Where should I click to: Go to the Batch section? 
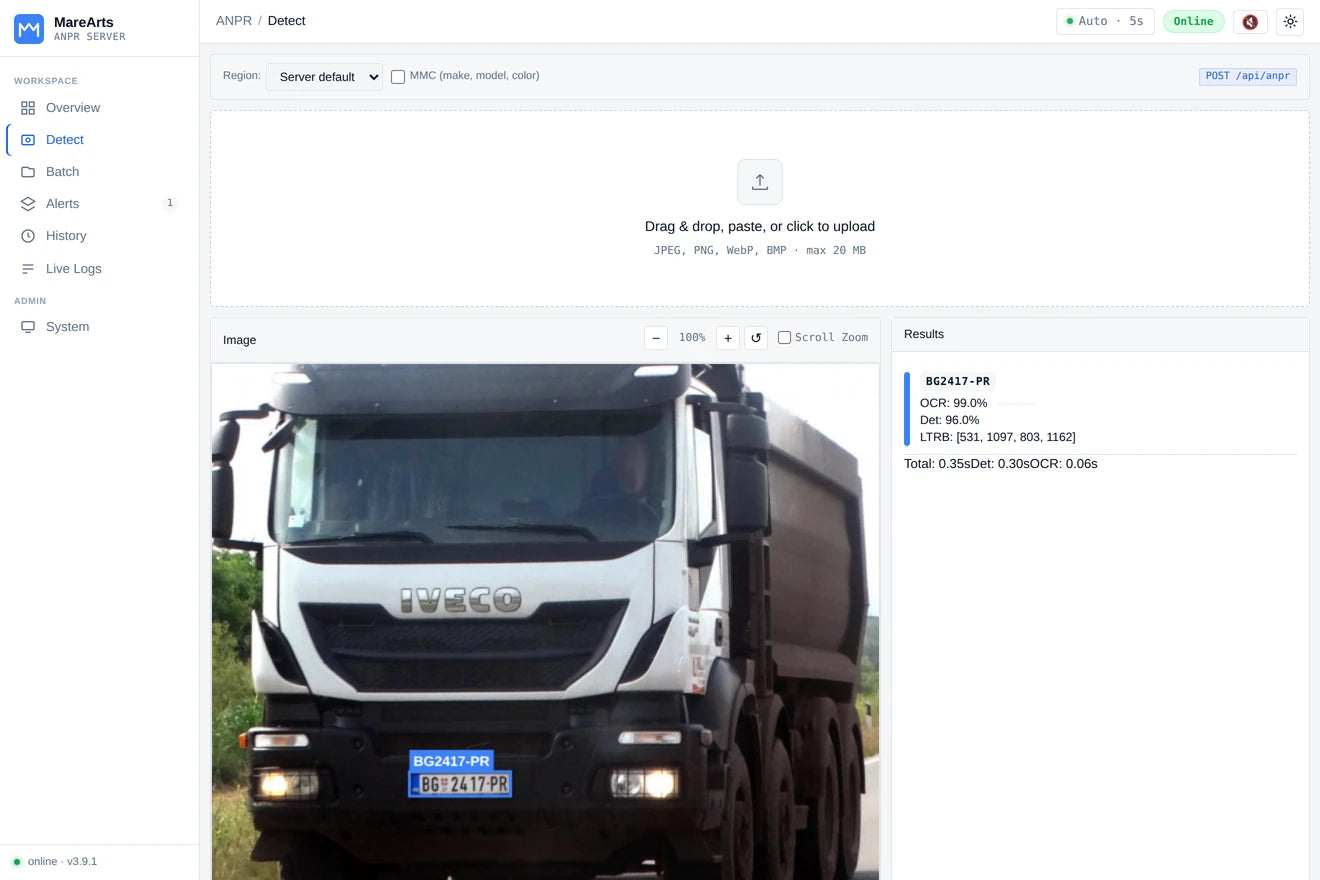(x=100, y=172)
